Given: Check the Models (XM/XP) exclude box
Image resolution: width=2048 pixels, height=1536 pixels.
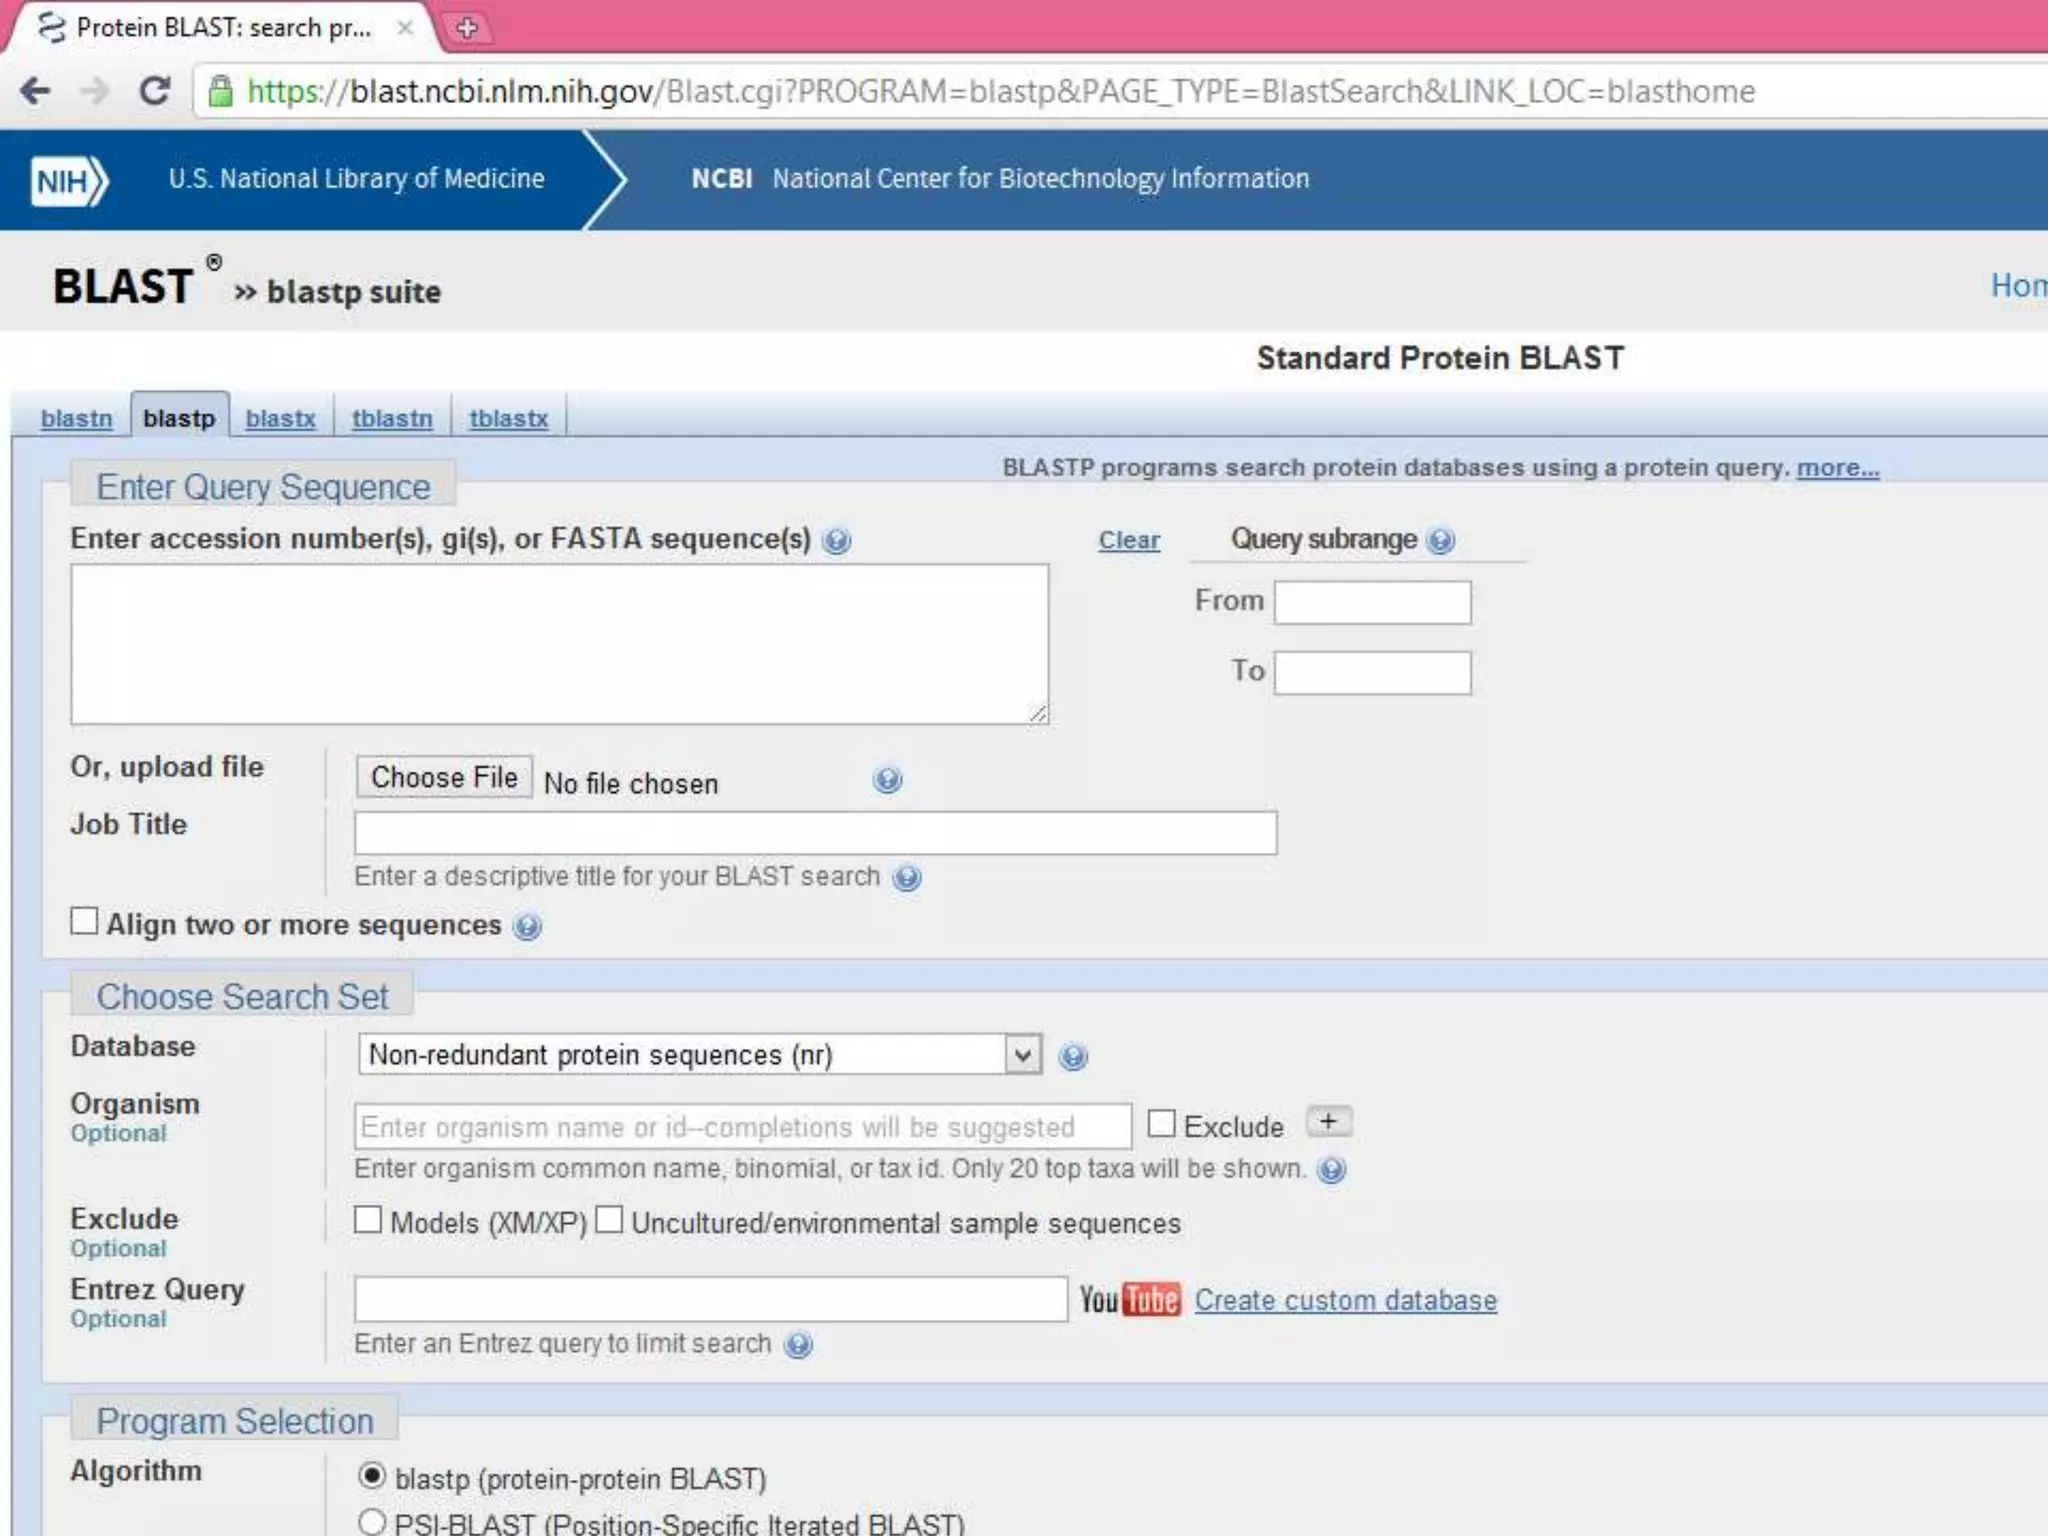Looking at the screenshot, I should [368, 1220].
